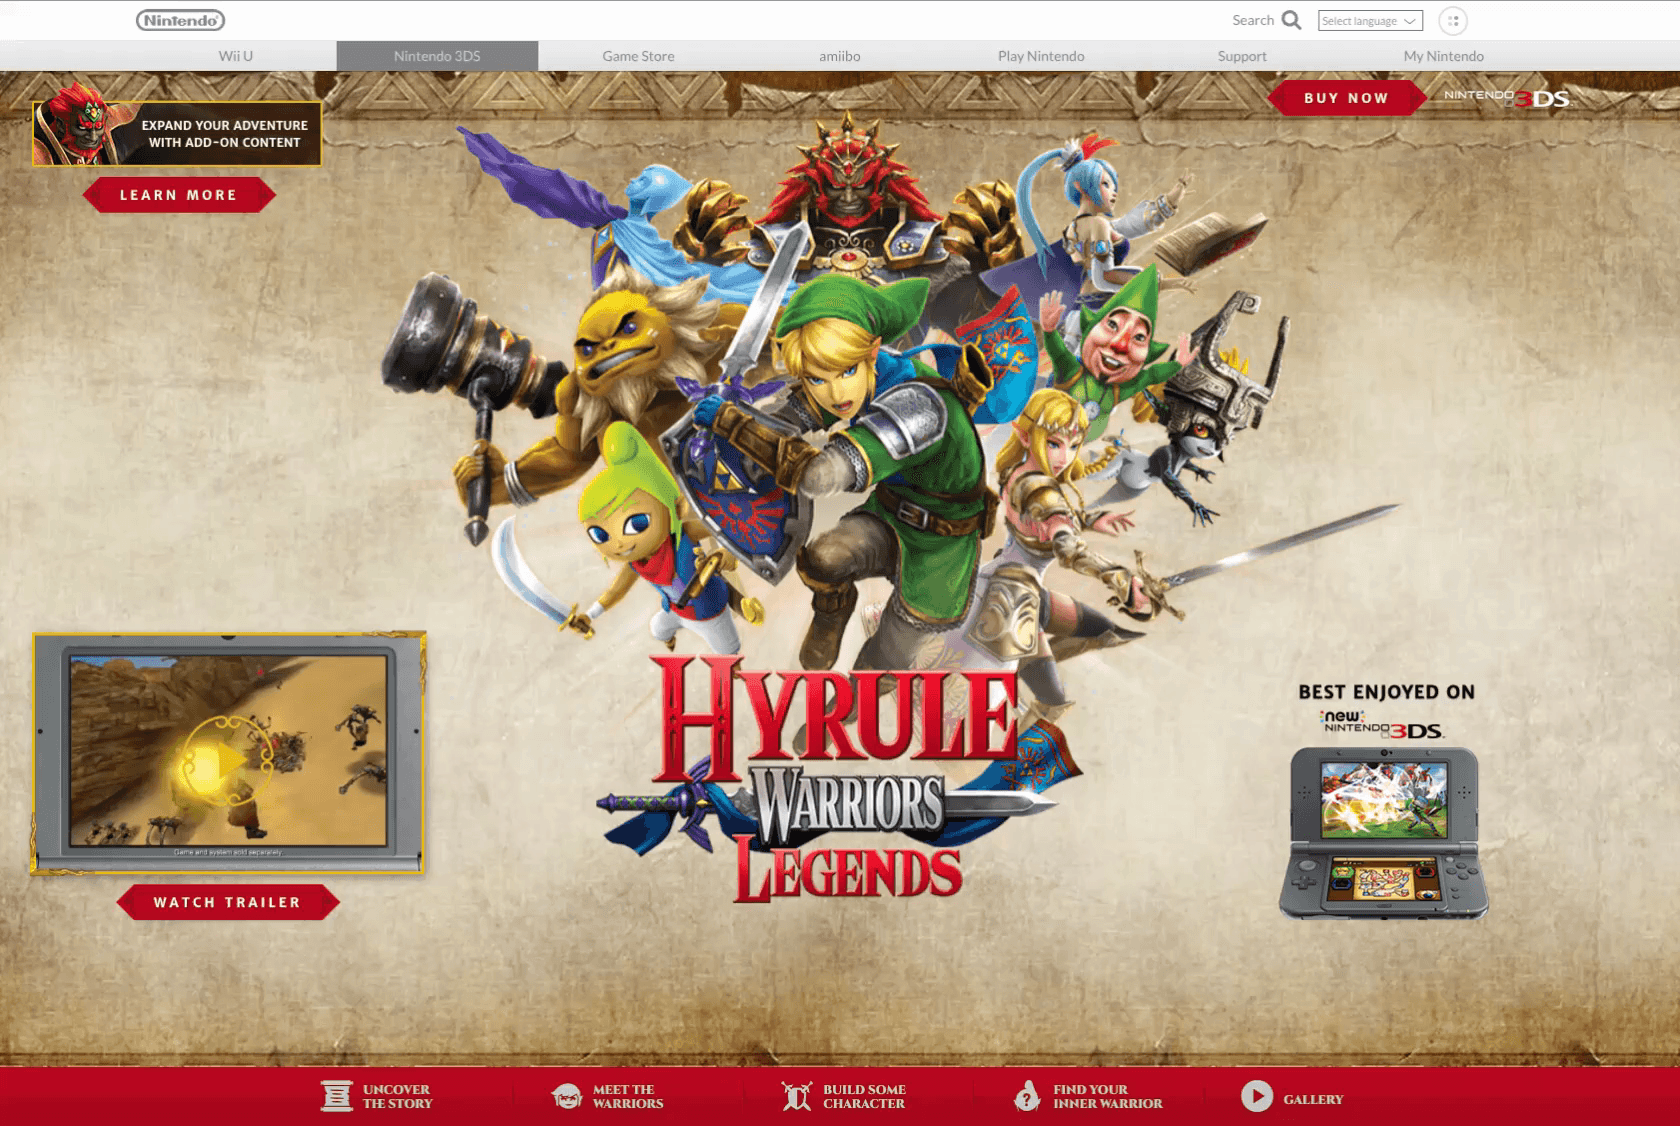Open the circular dots menu icon
Image resolution: width=1680 pixels, height=1126 pixels.
coord(1452,21)
